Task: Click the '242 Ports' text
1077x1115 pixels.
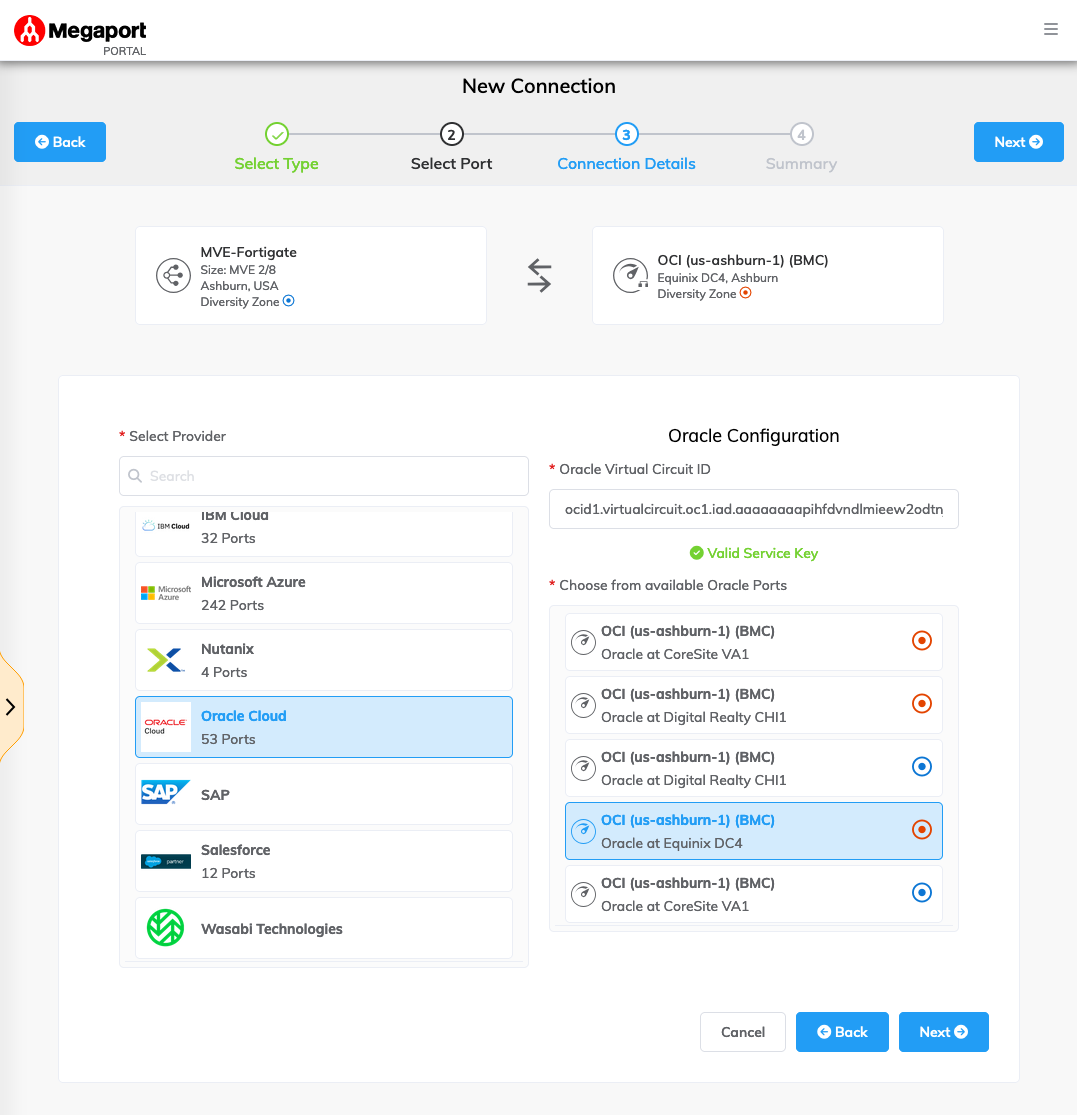Action: point(232,605)
